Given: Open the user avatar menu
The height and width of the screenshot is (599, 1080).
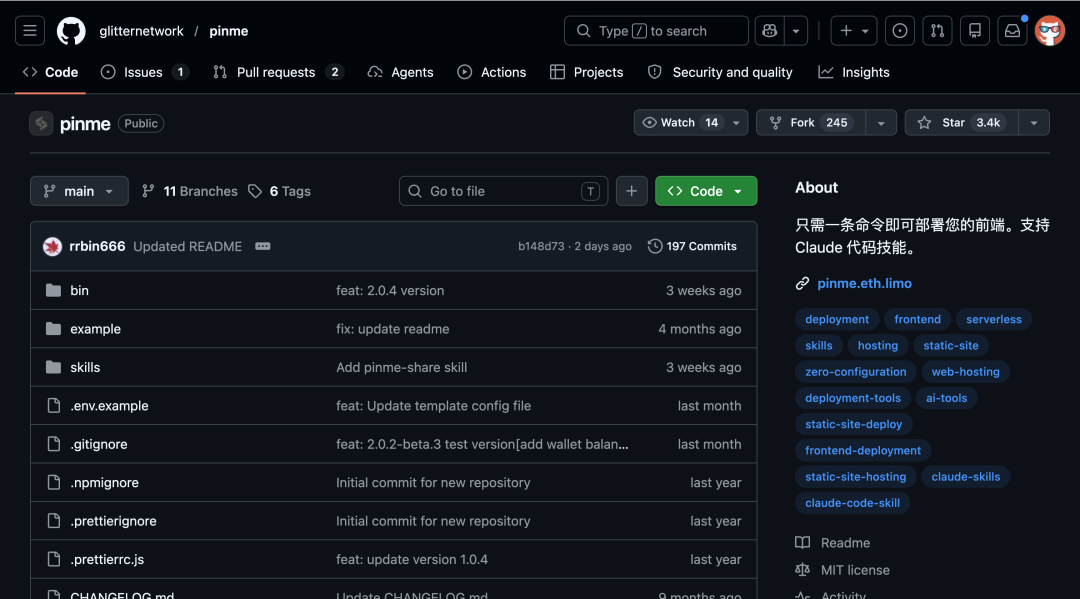Looking at the screenshot, I should [1050, 31].
